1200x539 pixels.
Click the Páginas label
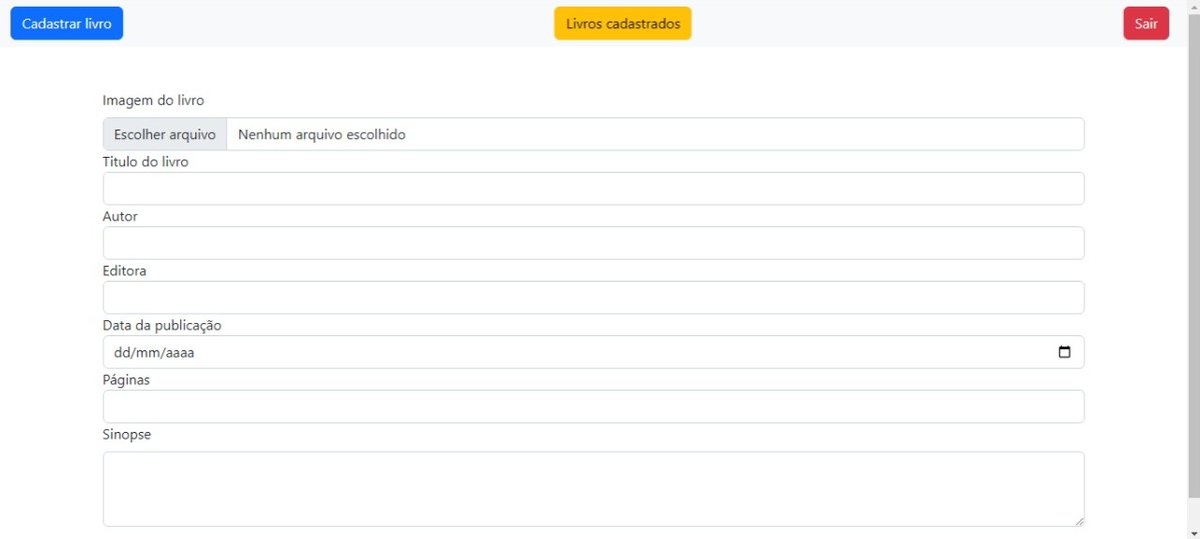pyautogui.click(x=126, y=380)
